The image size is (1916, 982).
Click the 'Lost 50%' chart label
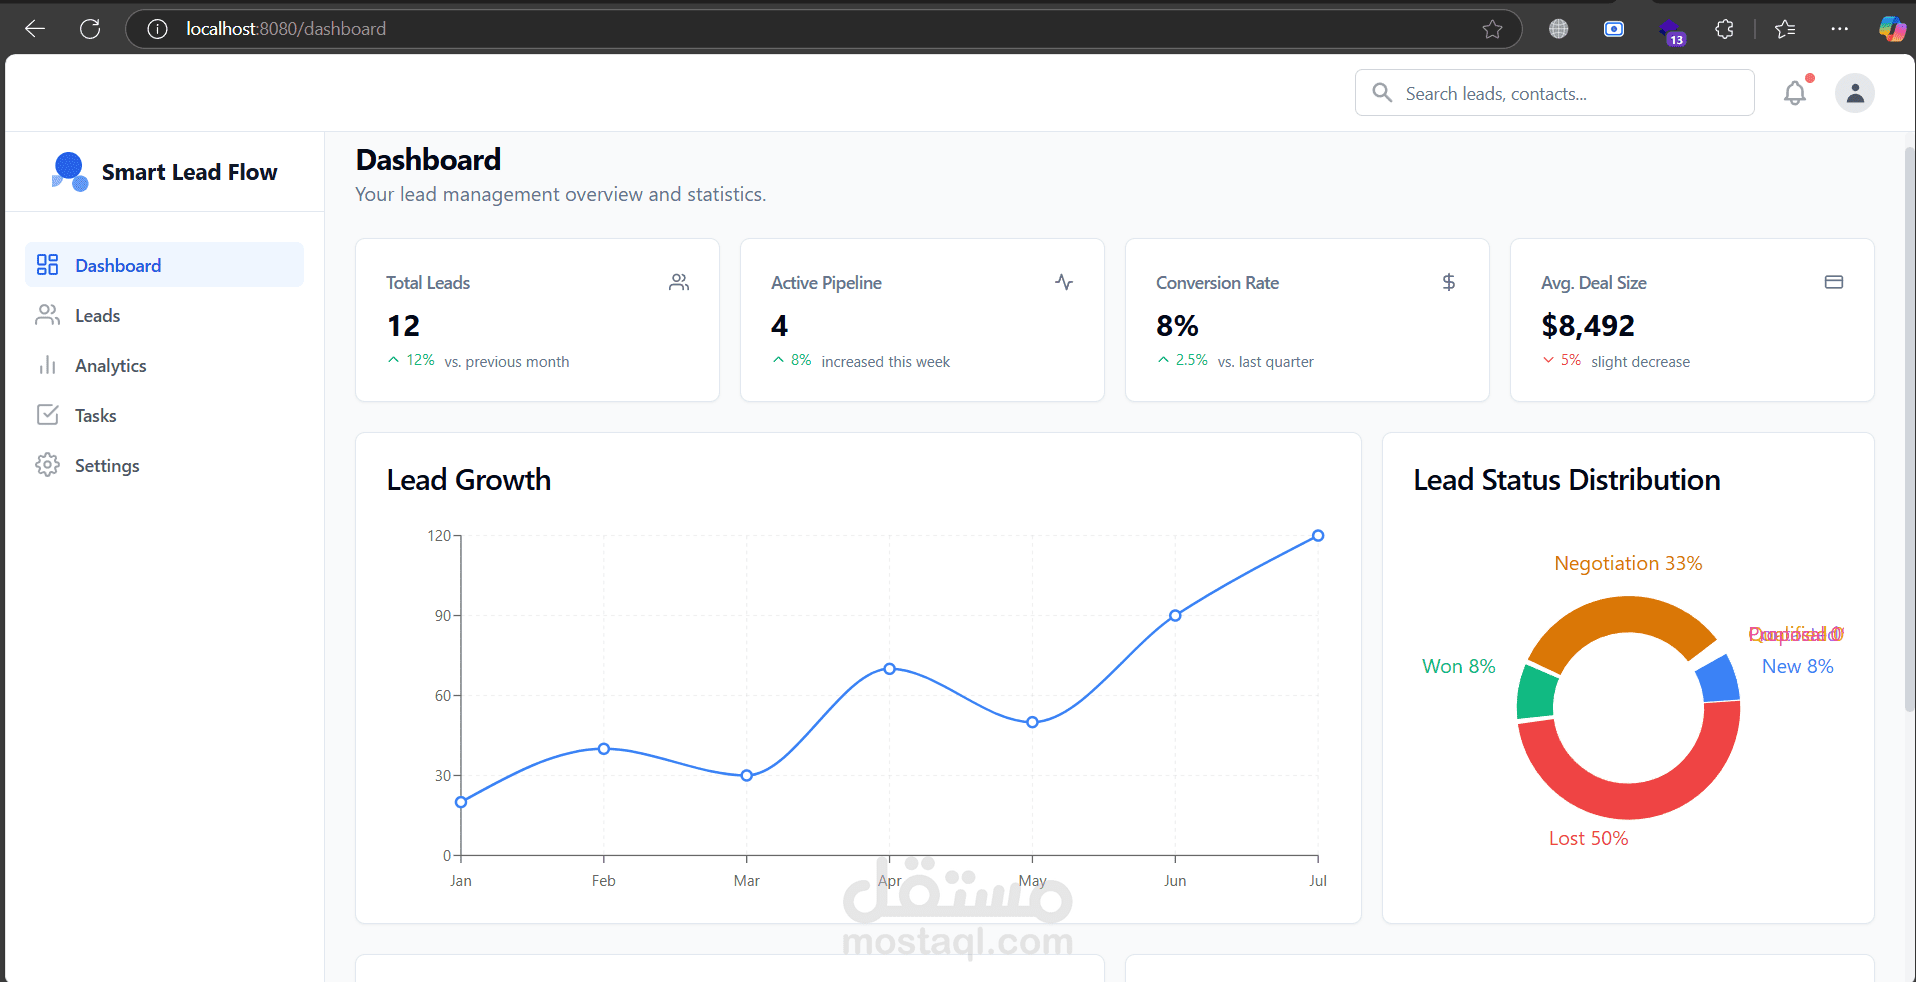click(1588, 838)
